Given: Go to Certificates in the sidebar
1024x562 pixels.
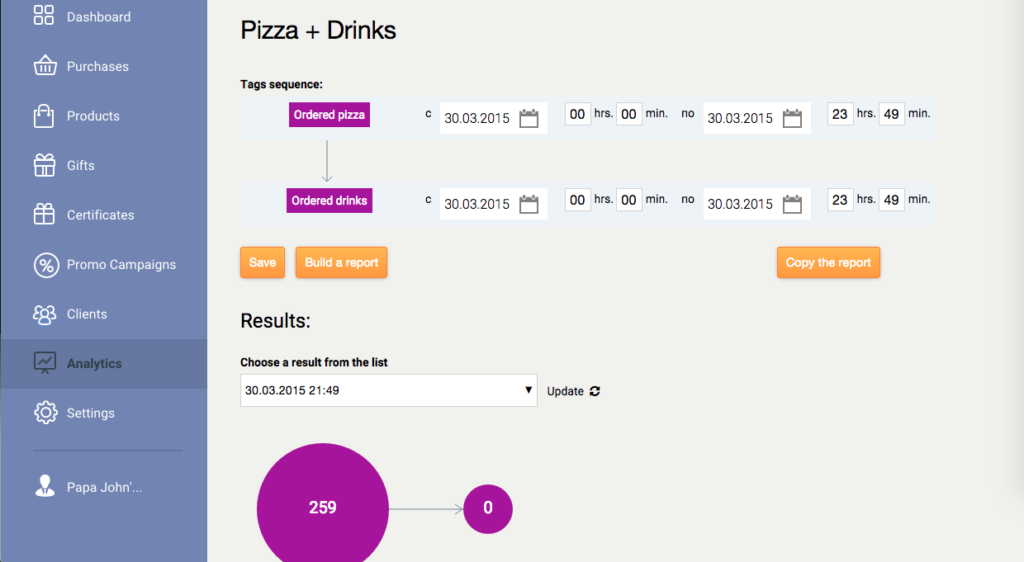Looking at the screenshot, I should 100,215.
